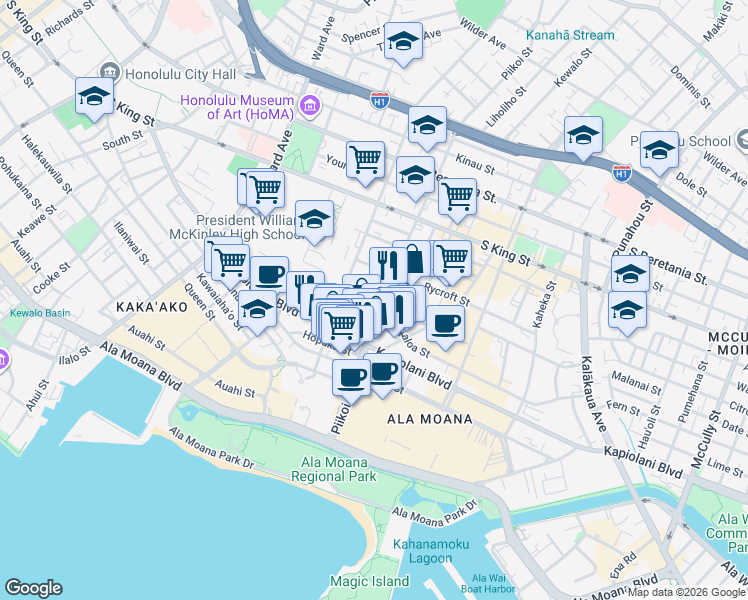Click the school marker just right of the Young St cart
The image size is (748, 600).
point(416,176)
